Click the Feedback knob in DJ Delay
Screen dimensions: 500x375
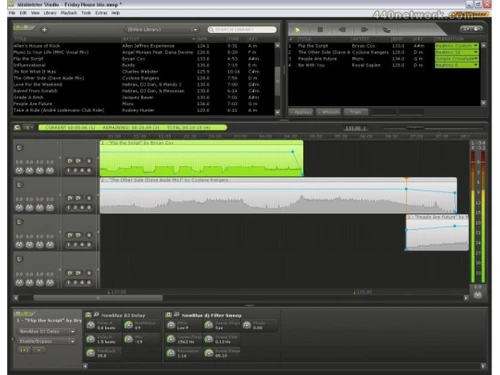tap(90, 353)
